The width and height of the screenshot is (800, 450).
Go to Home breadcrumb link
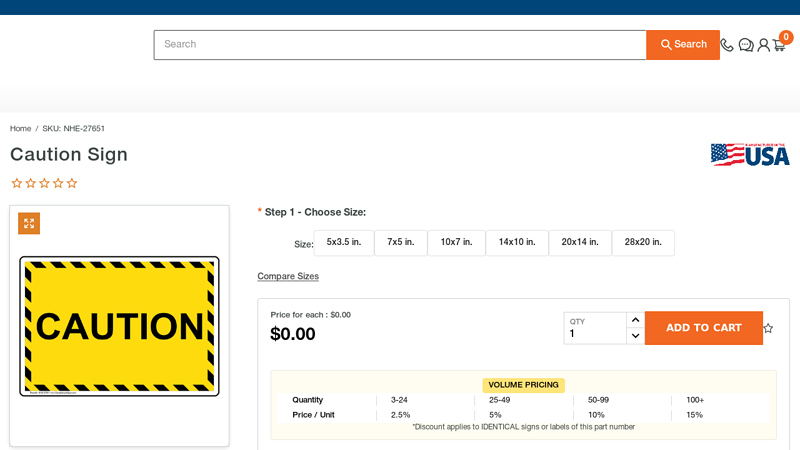point(20,129)
